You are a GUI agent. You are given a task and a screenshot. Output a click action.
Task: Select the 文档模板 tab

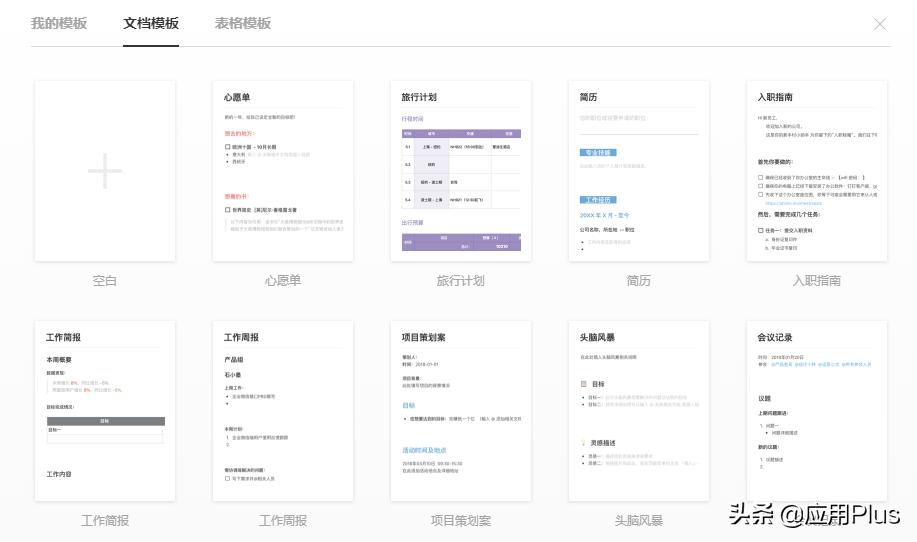[151, 23]
